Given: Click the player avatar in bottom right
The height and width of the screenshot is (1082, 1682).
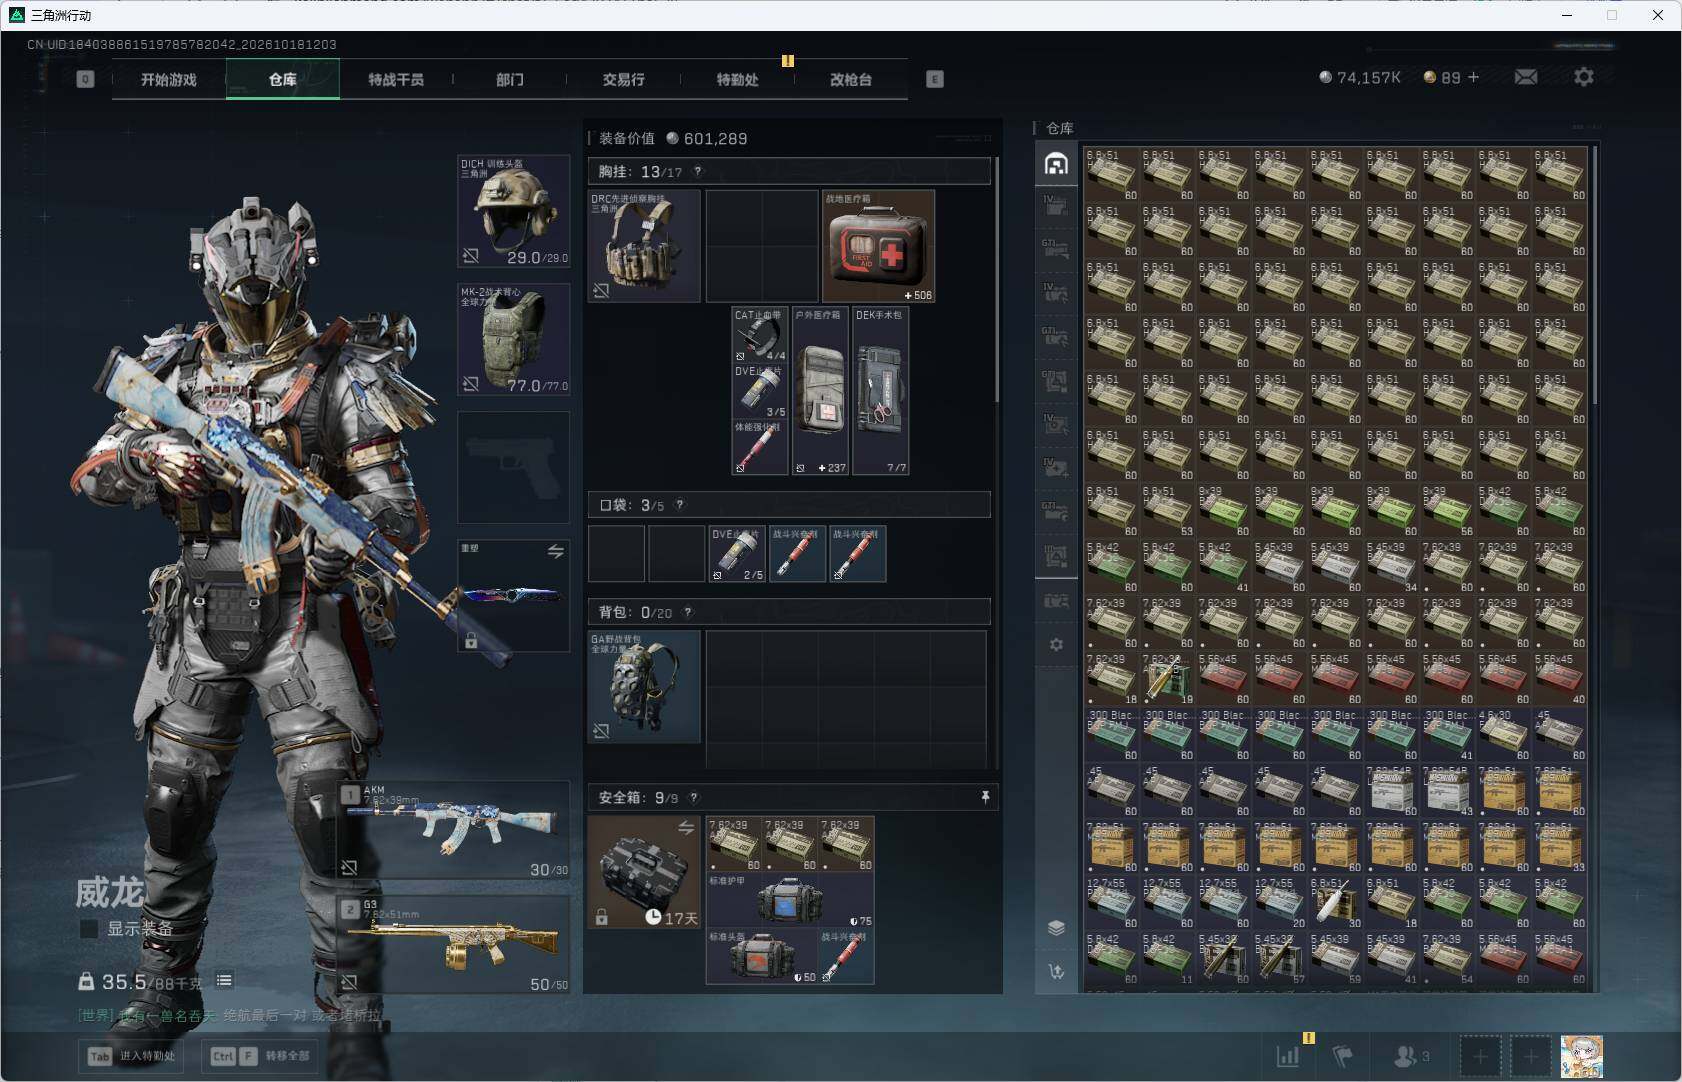Looking at the screenshot, I should [1581, 1056].
